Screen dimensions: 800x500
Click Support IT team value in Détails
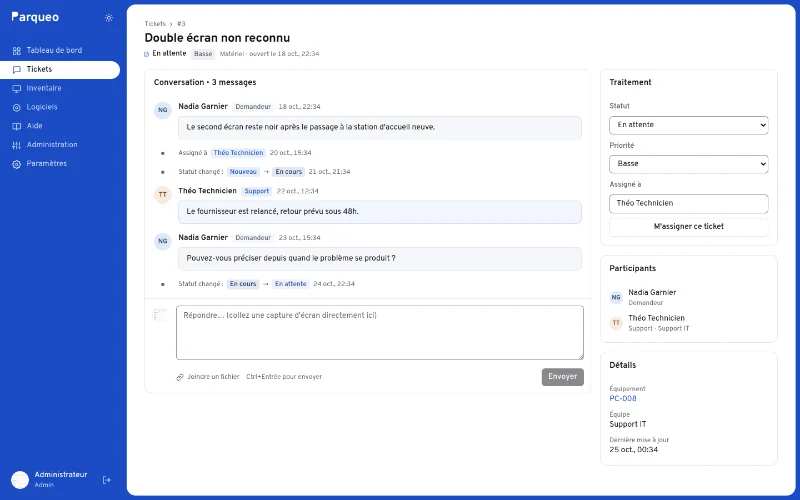coord(628,424)
